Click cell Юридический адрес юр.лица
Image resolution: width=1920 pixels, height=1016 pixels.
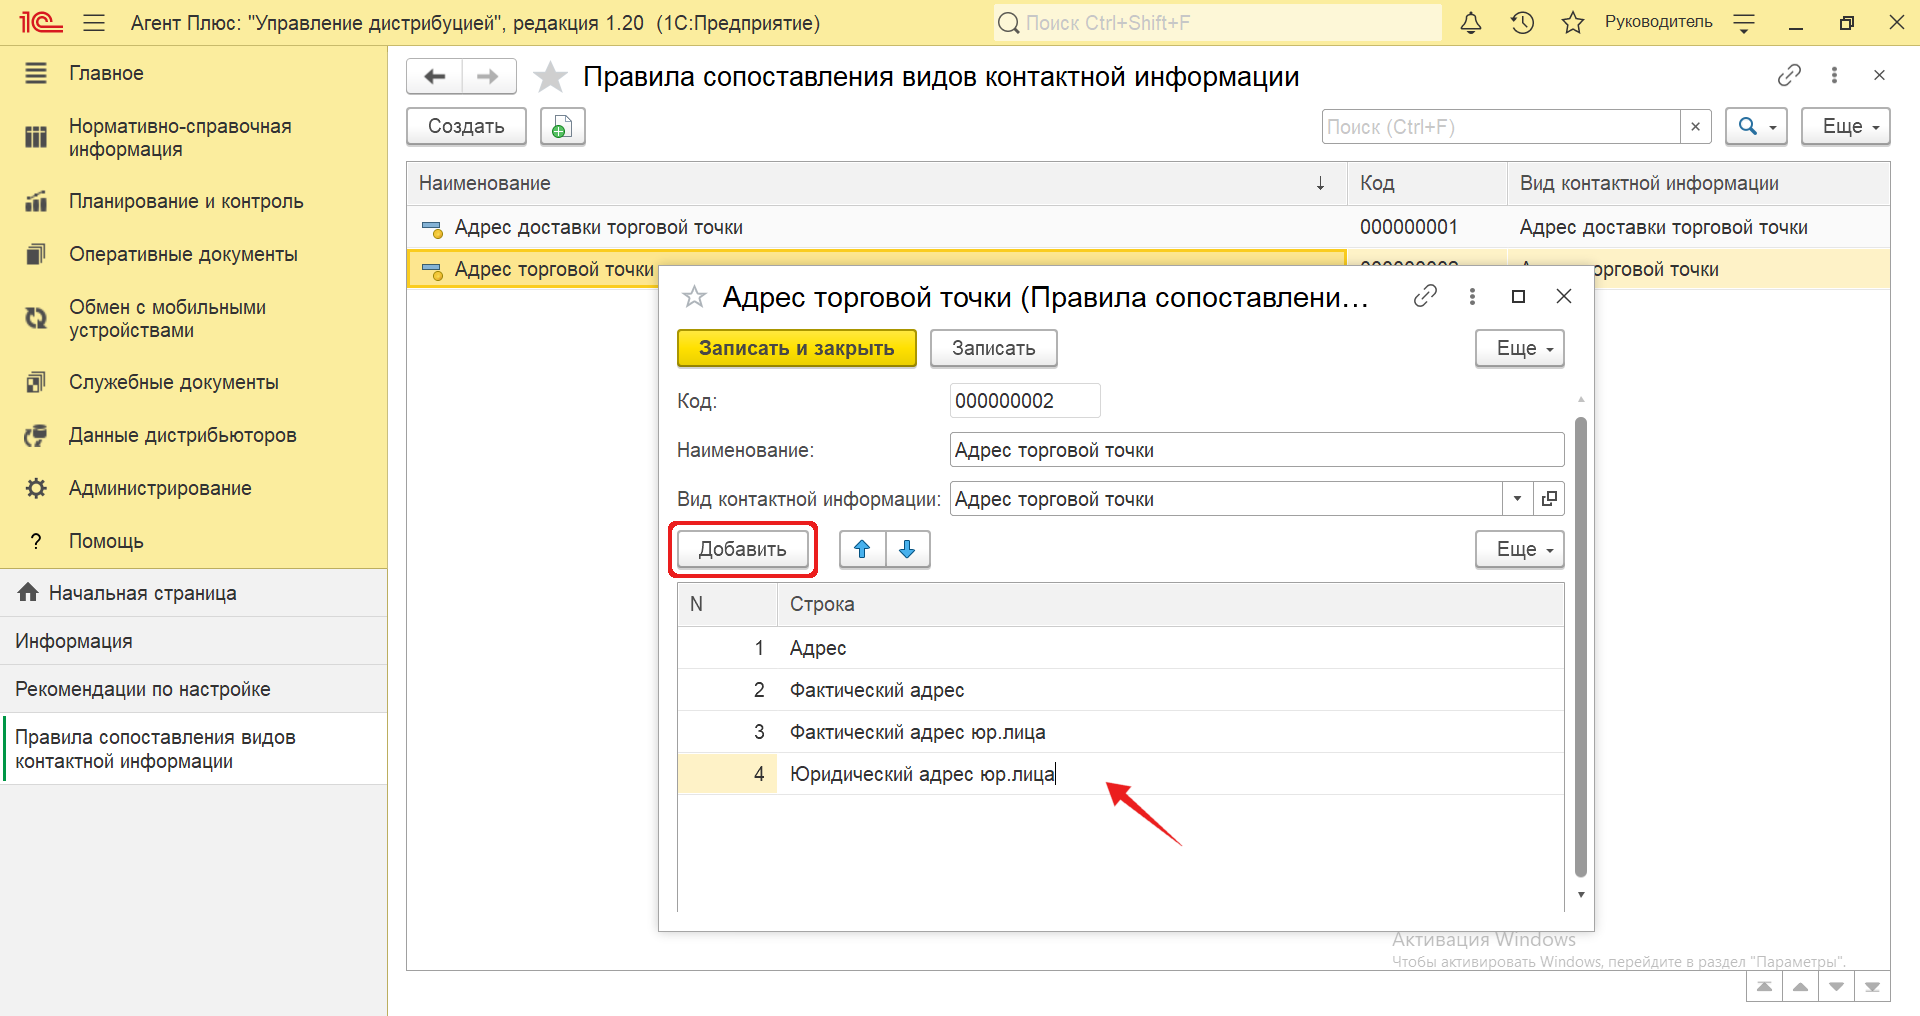tap(1170, 774)
